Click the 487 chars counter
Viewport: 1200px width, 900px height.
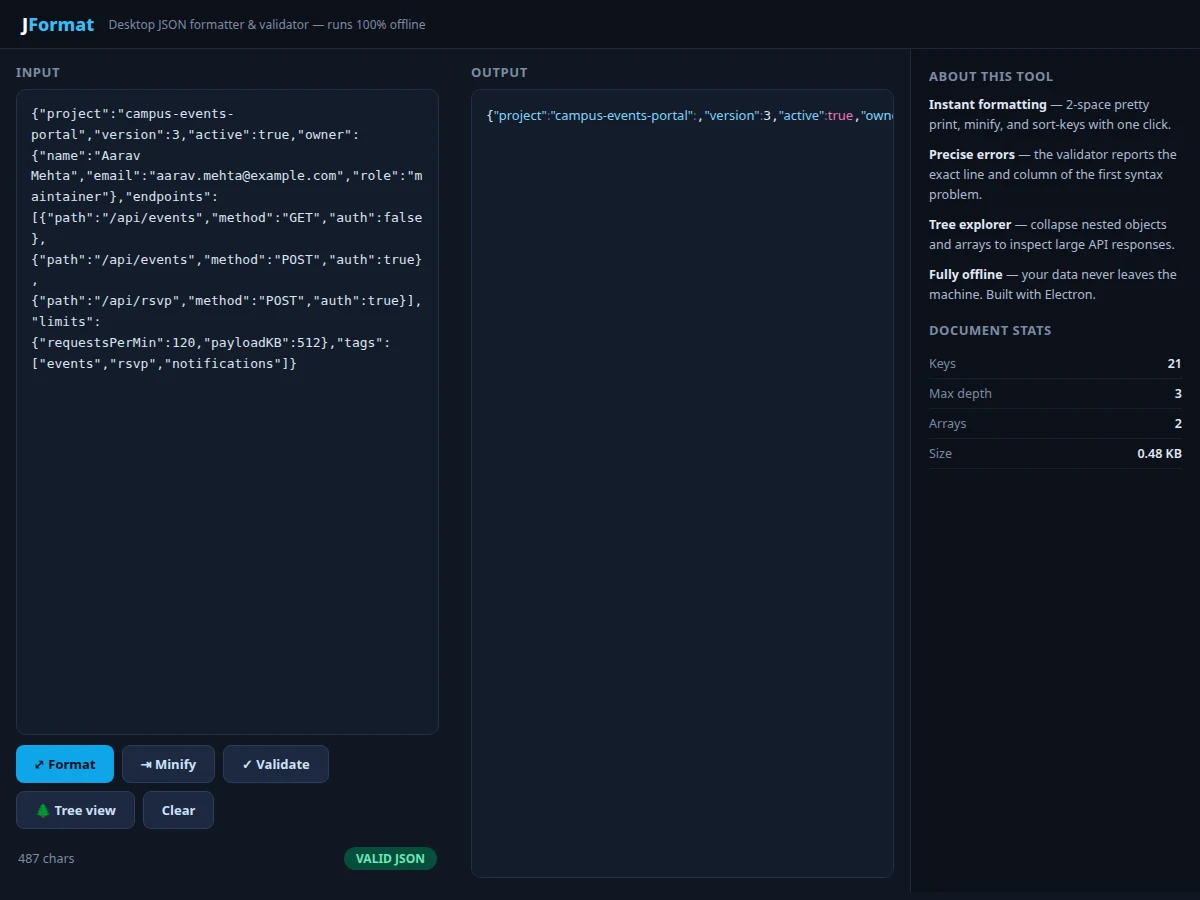46,858
